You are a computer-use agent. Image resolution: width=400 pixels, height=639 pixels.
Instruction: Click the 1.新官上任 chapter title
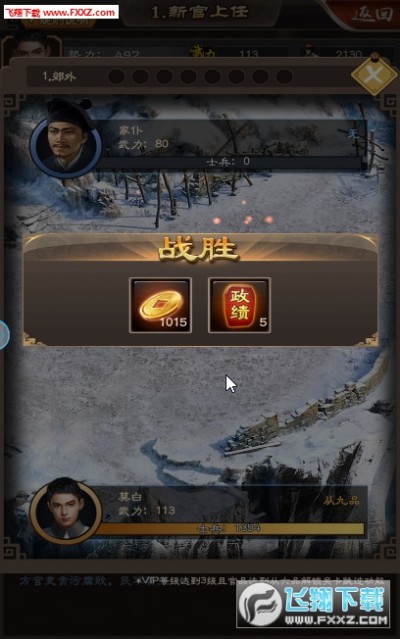(x=200, y=12)
